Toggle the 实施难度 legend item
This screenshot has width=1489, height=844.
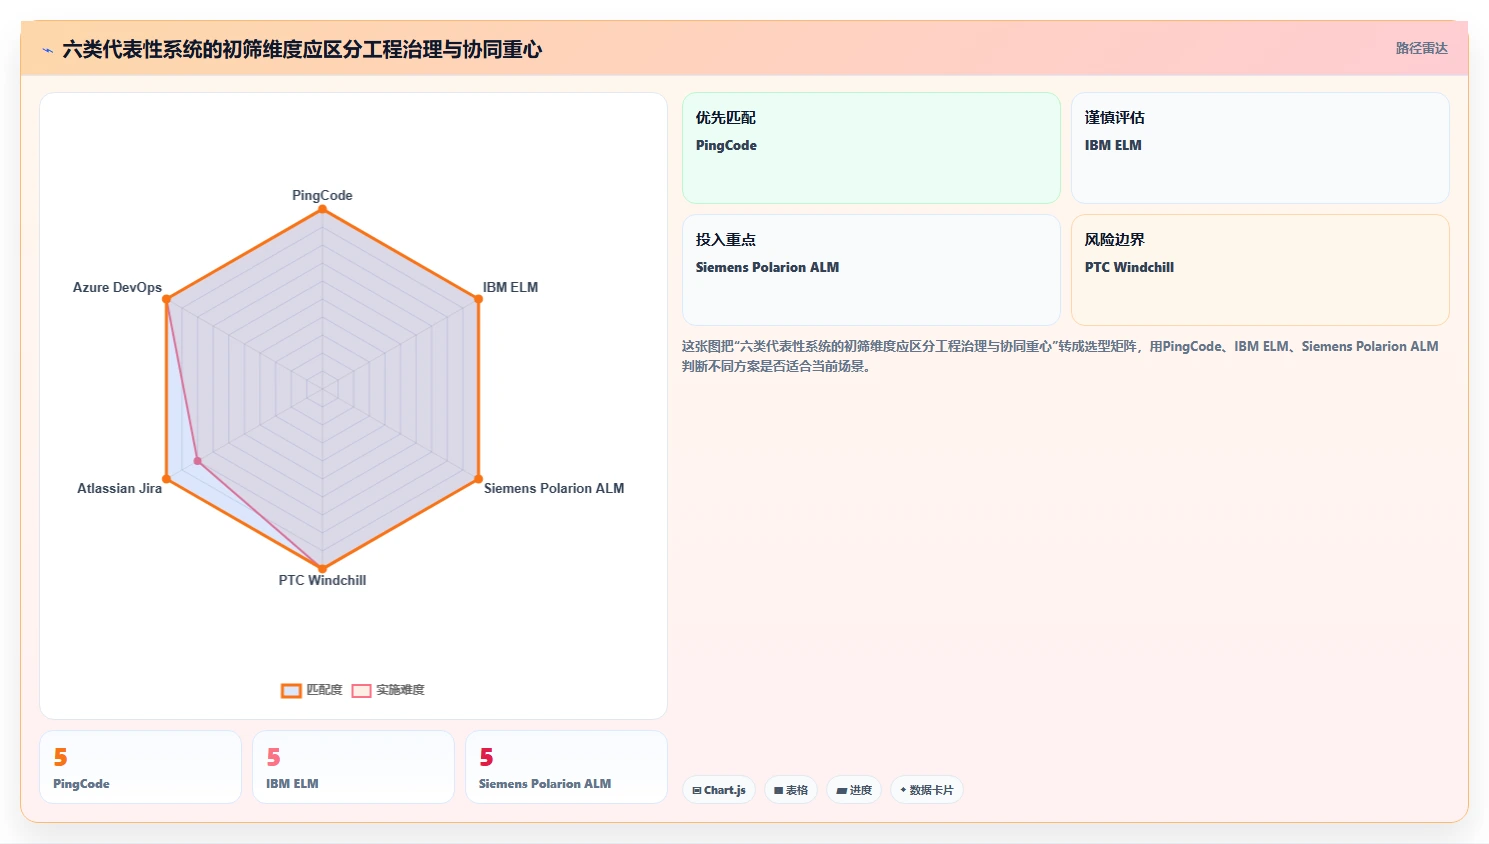coord(388,690)
